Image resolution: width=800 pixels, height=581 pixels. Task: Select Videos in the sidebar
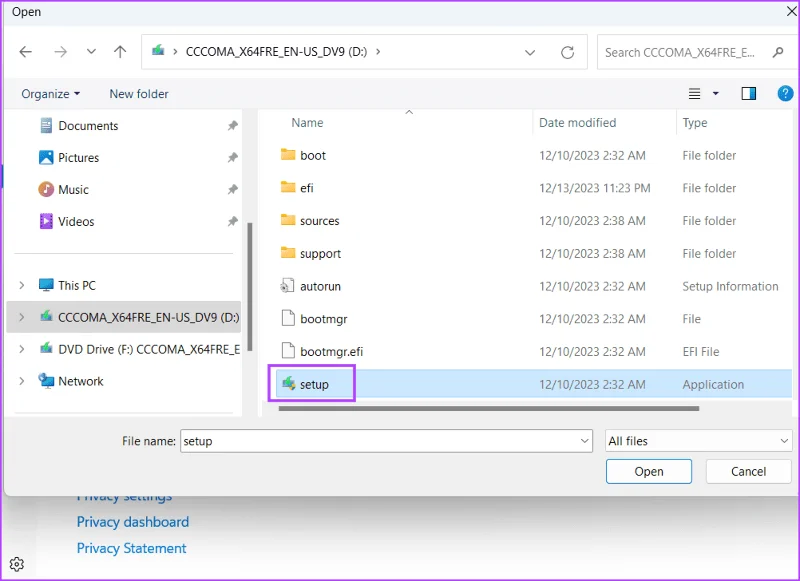tap(76, 221)
